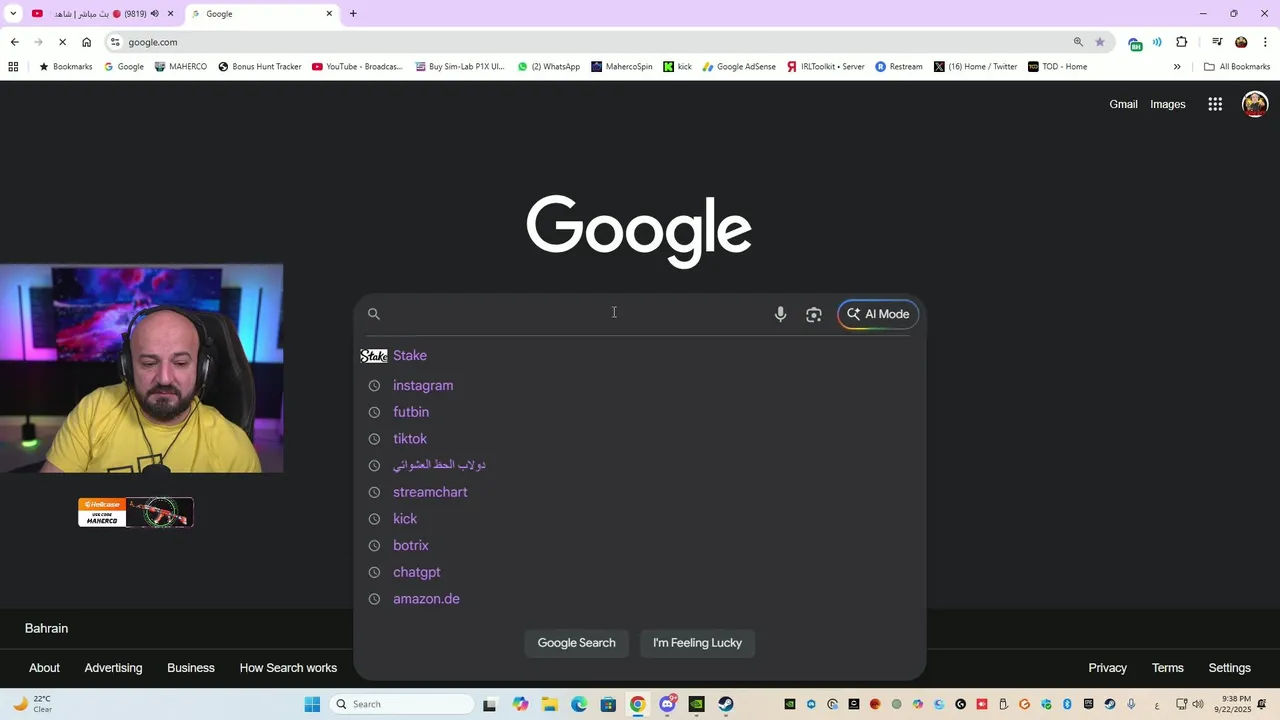Select the Arabic text search suggestion
1280x720 pixels.
pyautogui.click(x=640, y=466)
